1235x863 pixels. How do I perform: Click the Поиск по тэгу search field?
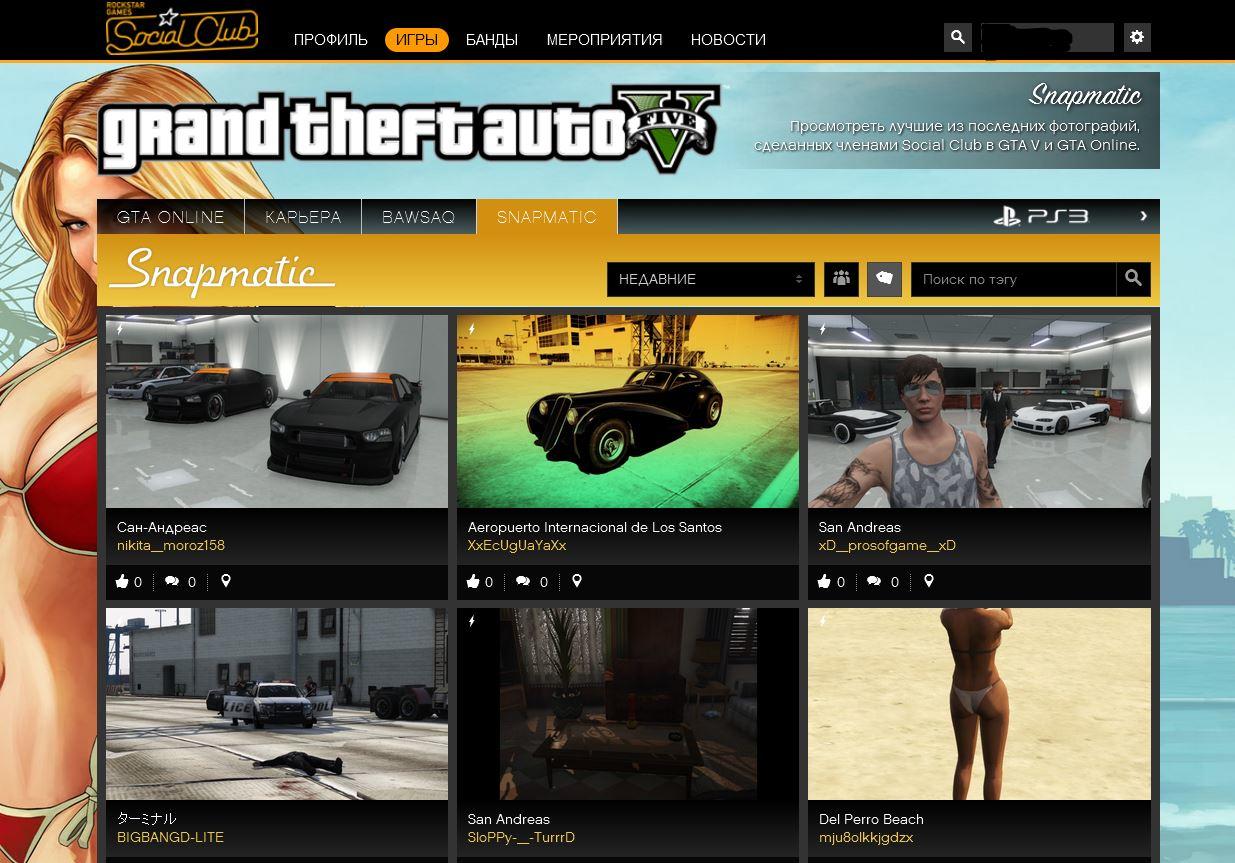(1013, 279)
